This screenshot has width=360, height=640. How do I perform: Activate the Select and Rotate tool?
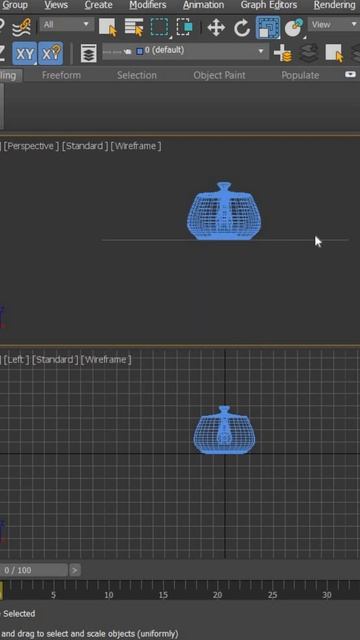tap(242, 28)
